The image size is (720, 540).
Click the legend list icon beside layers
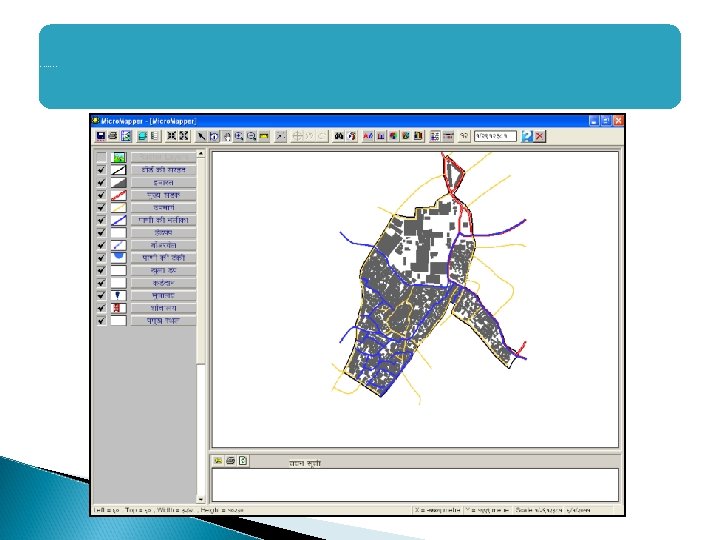point(155,136)
